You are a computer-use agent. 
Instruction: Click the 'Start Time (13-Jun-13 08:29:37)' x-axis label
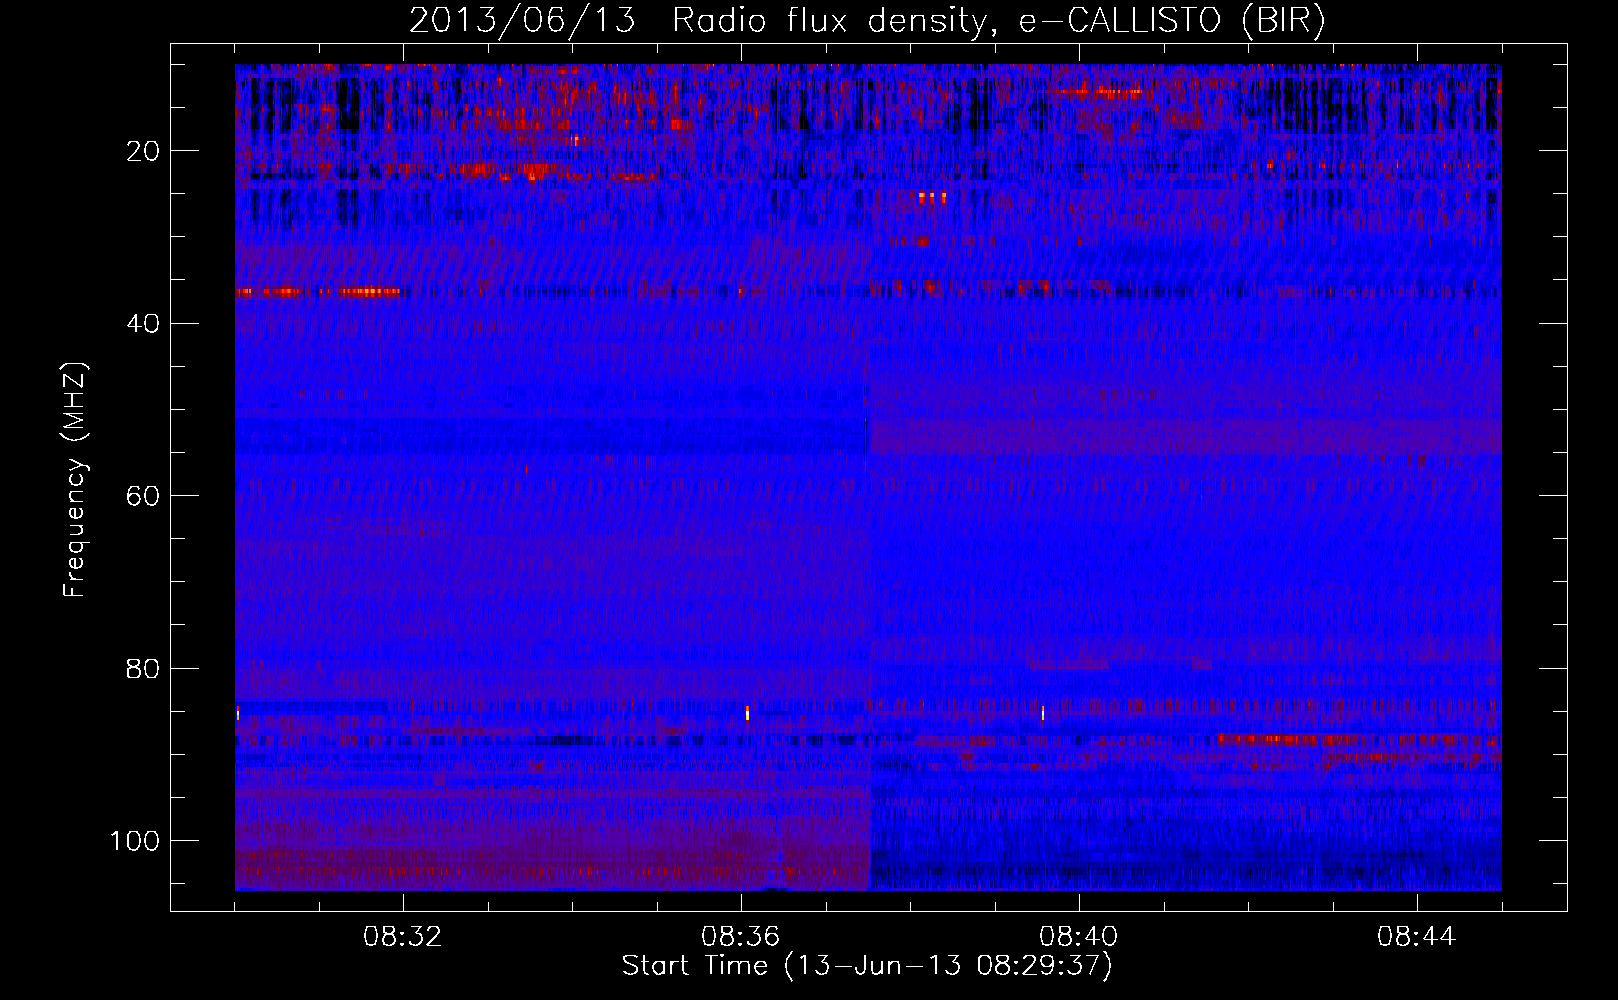(x=867, y=966)
